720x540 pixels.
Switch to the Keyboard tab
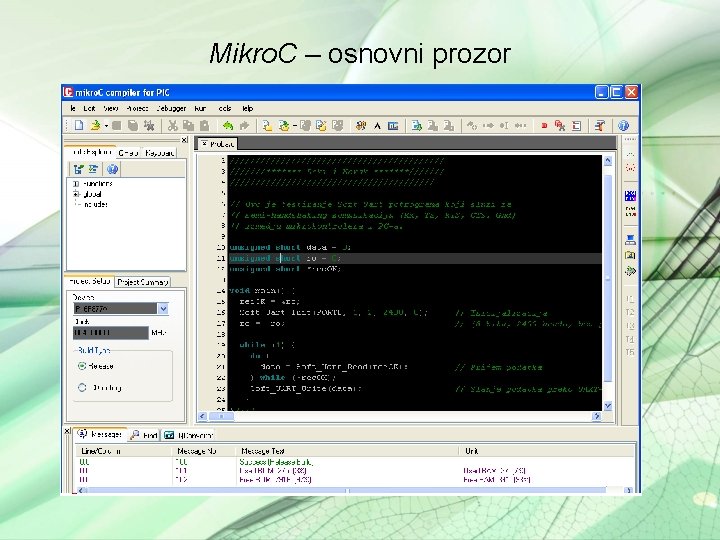pos(159,153)
